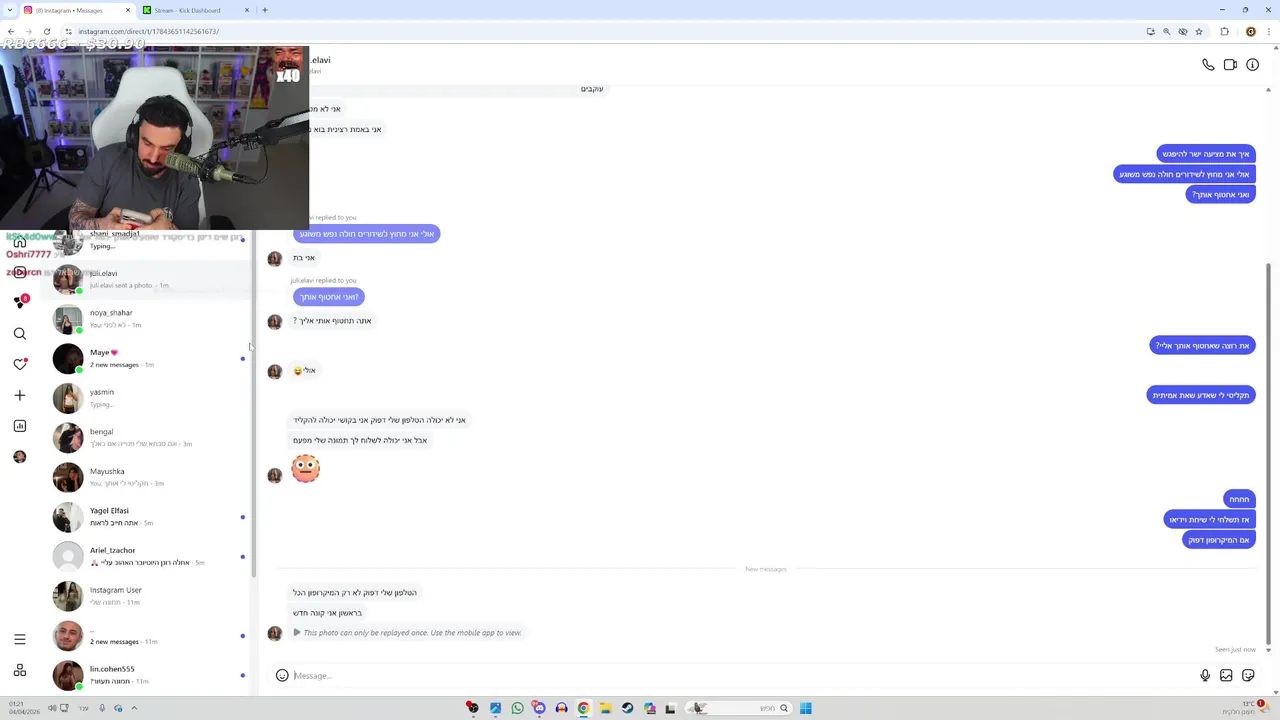The width and height of the screenshot is (1280, 720).
Task: Open a new browser tab
Action: [264, 10]
